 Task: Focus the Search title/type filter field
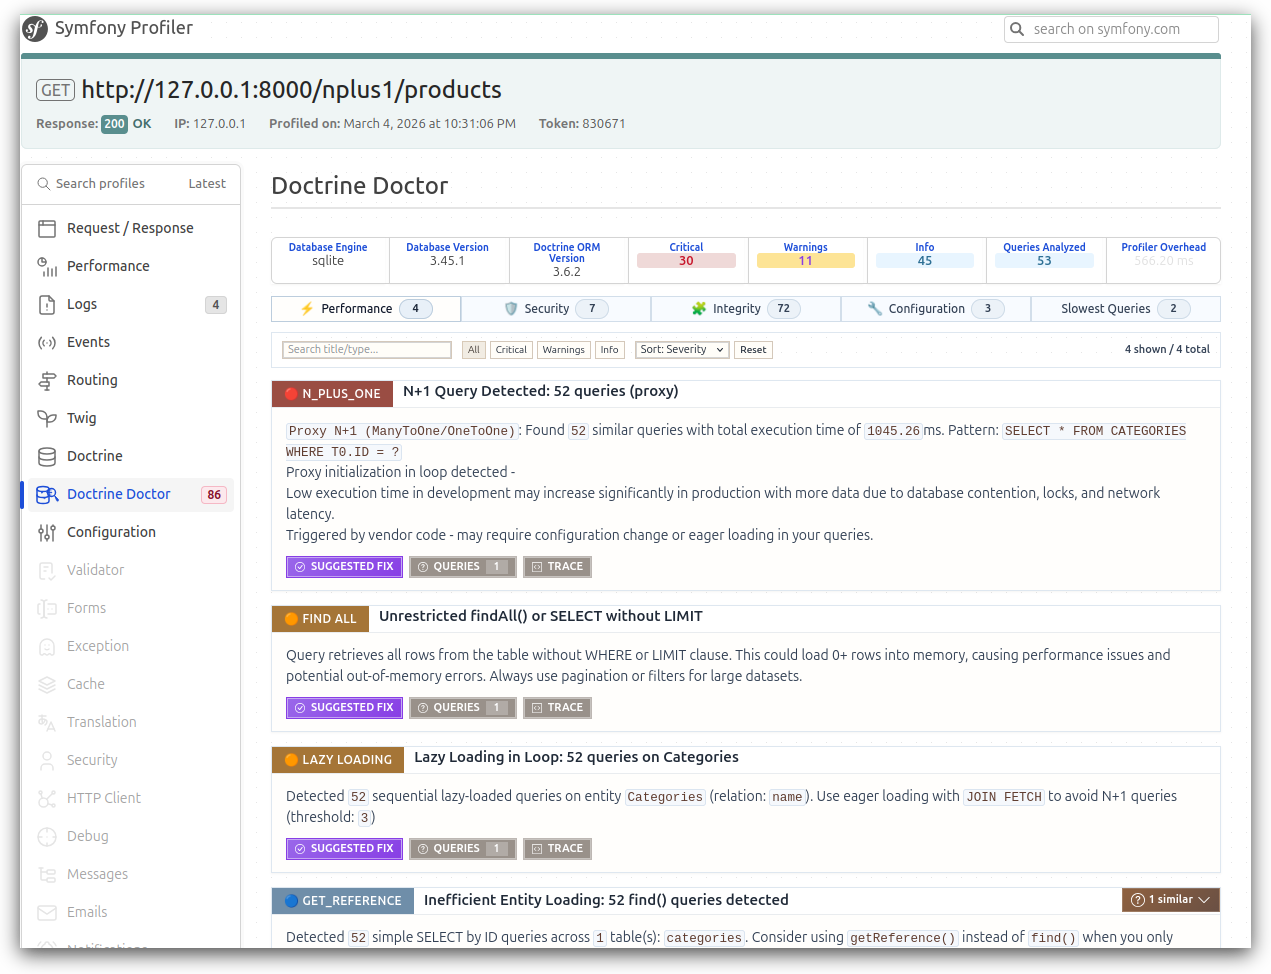tap(367, 350)
